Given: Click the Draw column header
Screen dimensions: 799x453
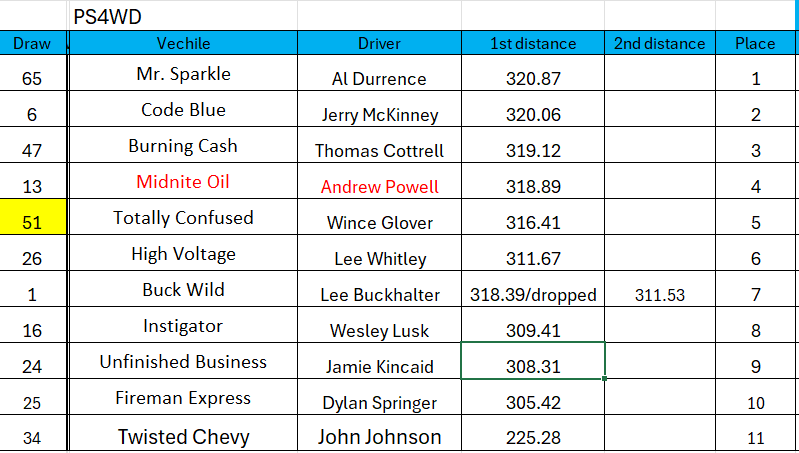Looking at the screenshot, I should (32, 43).
